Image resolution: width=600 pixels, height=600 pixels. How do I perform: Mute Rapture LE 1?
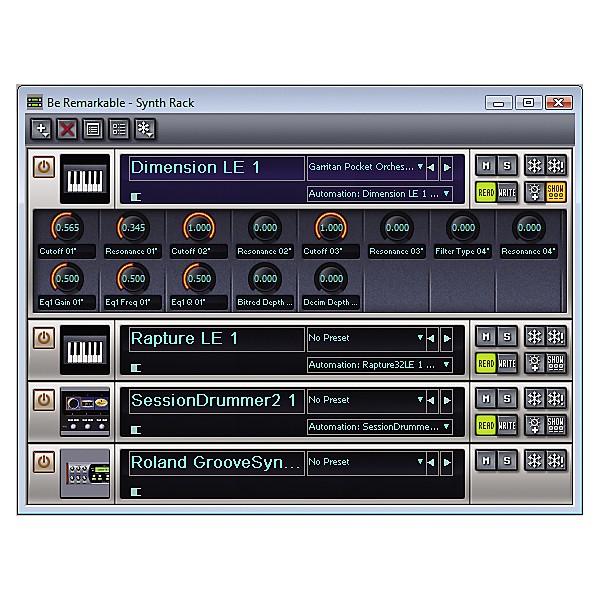tap(486, 337)
